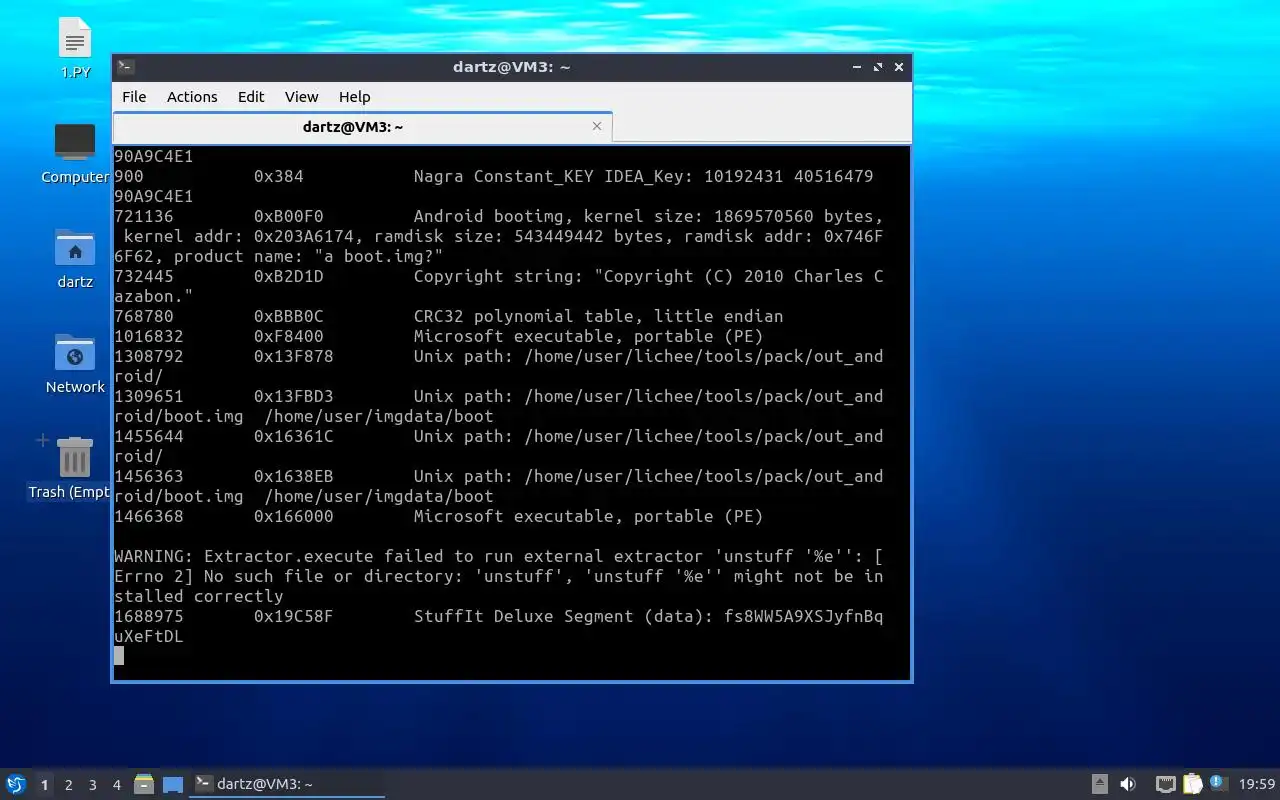Open the Edit menu

coord(251,97)
